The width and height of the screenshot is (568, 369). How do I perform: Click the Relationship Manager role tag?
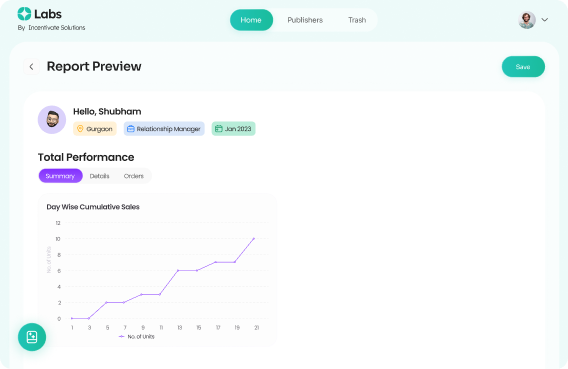click(x=164, y=129)
